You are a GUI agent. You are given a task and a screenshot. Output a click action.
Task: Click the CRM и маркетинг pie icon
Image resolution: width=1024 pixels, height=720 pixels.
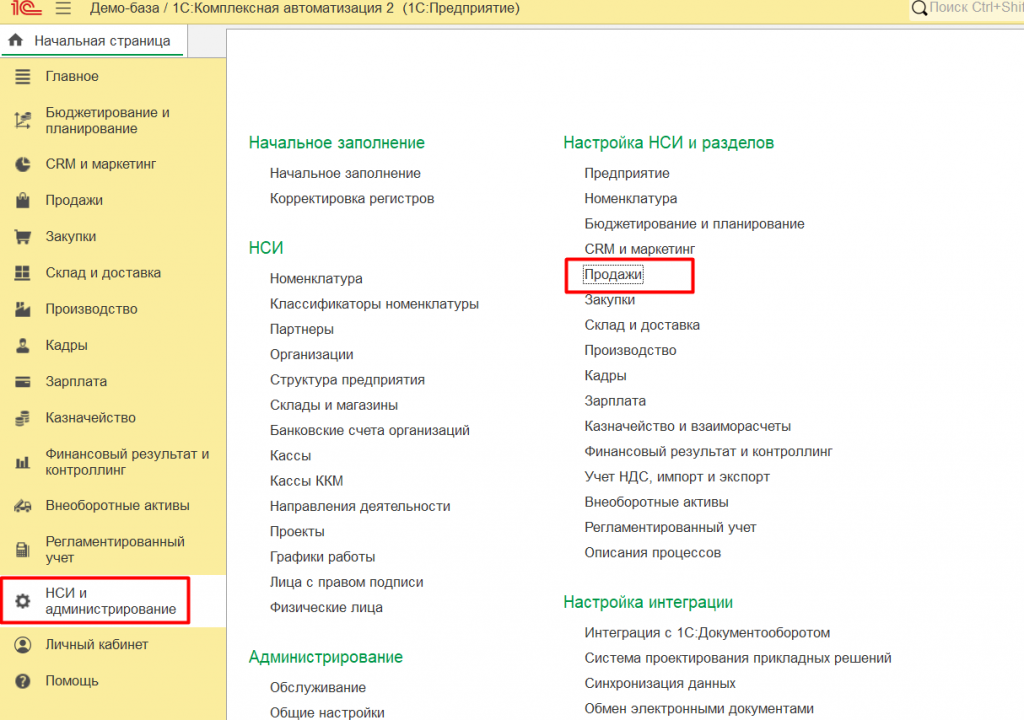click(x=23, y=164)
